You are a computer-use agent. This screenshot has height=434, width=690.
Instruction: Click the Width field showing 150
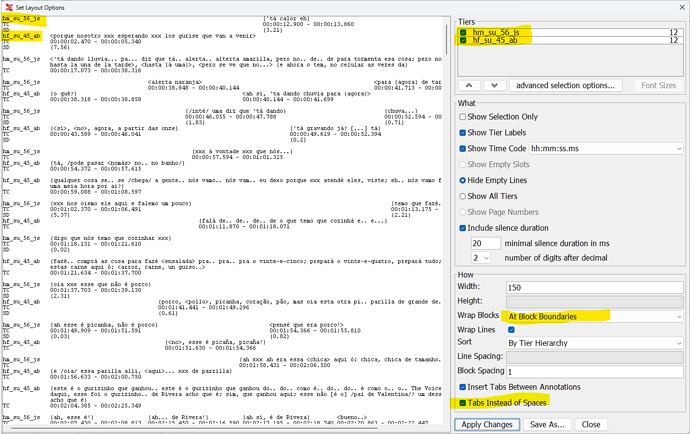click(x=595, y=287)
